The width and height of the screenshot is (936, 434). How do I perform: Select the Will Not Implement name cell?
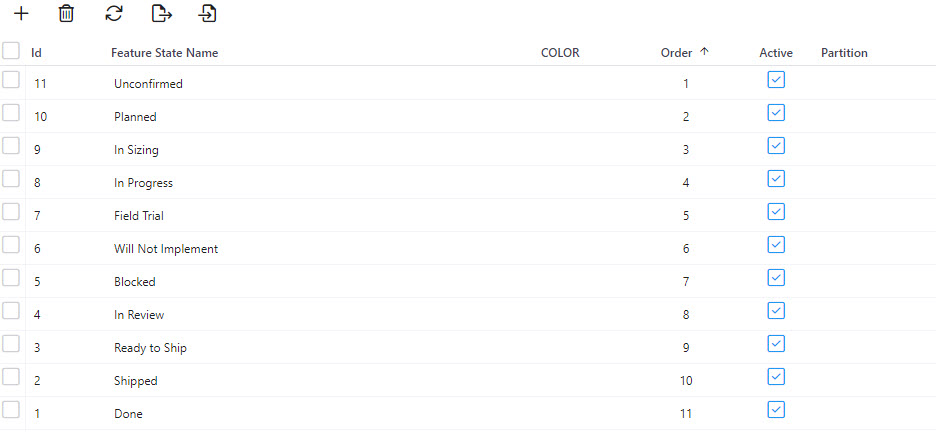coord(166,249)
